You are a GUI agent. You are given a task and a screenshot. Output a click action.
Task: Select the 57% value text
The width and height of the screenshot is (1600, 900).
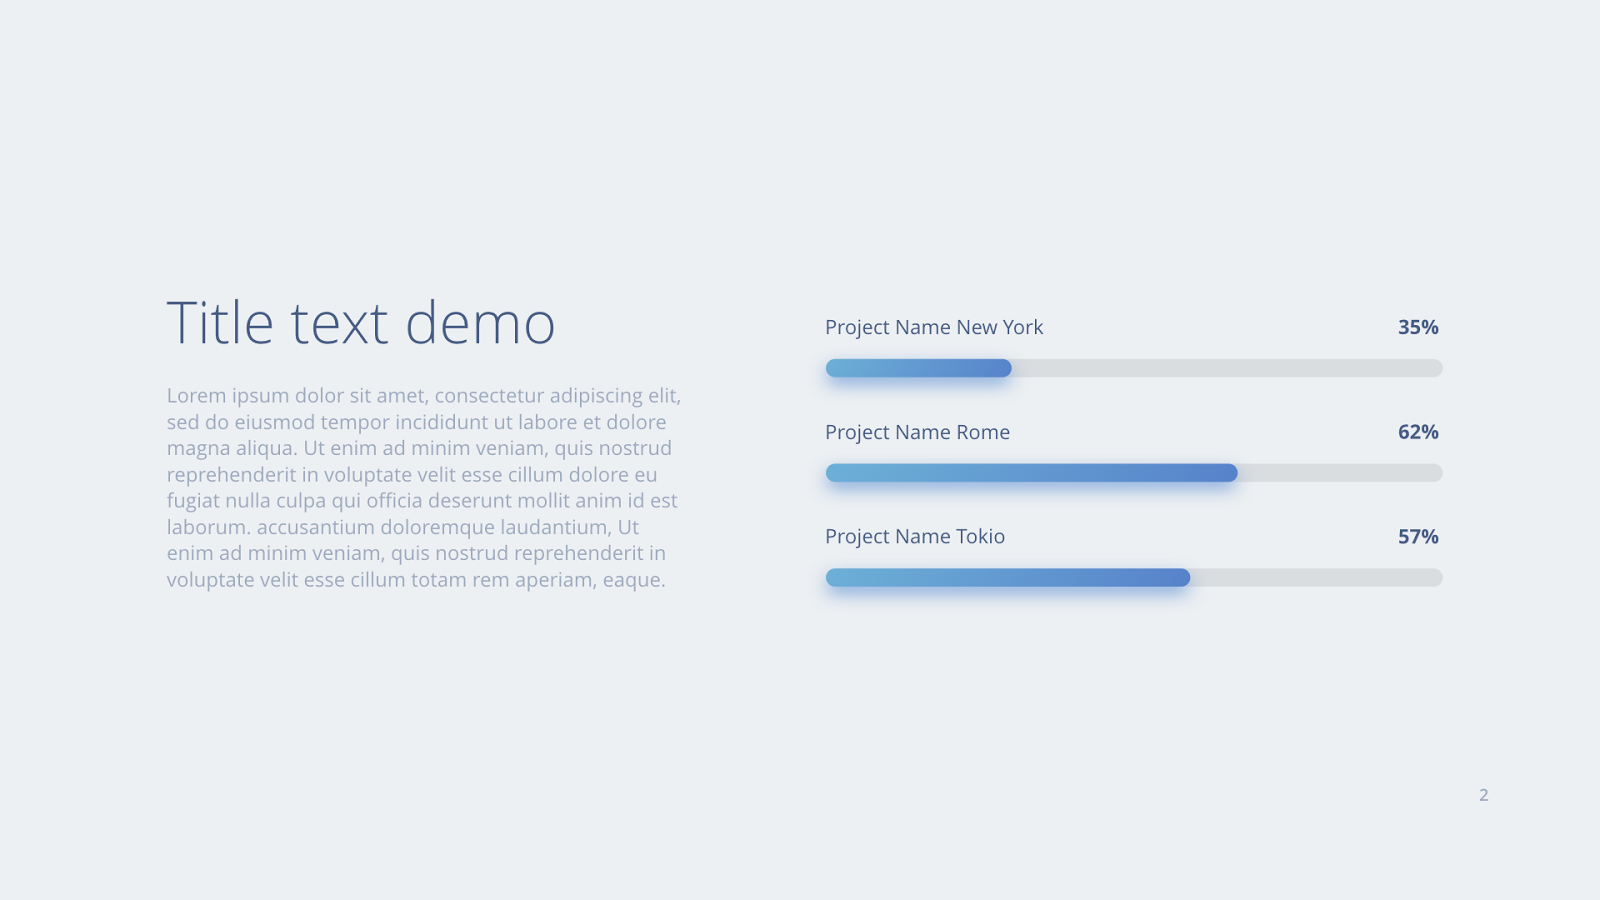(x=1418, y=536)
